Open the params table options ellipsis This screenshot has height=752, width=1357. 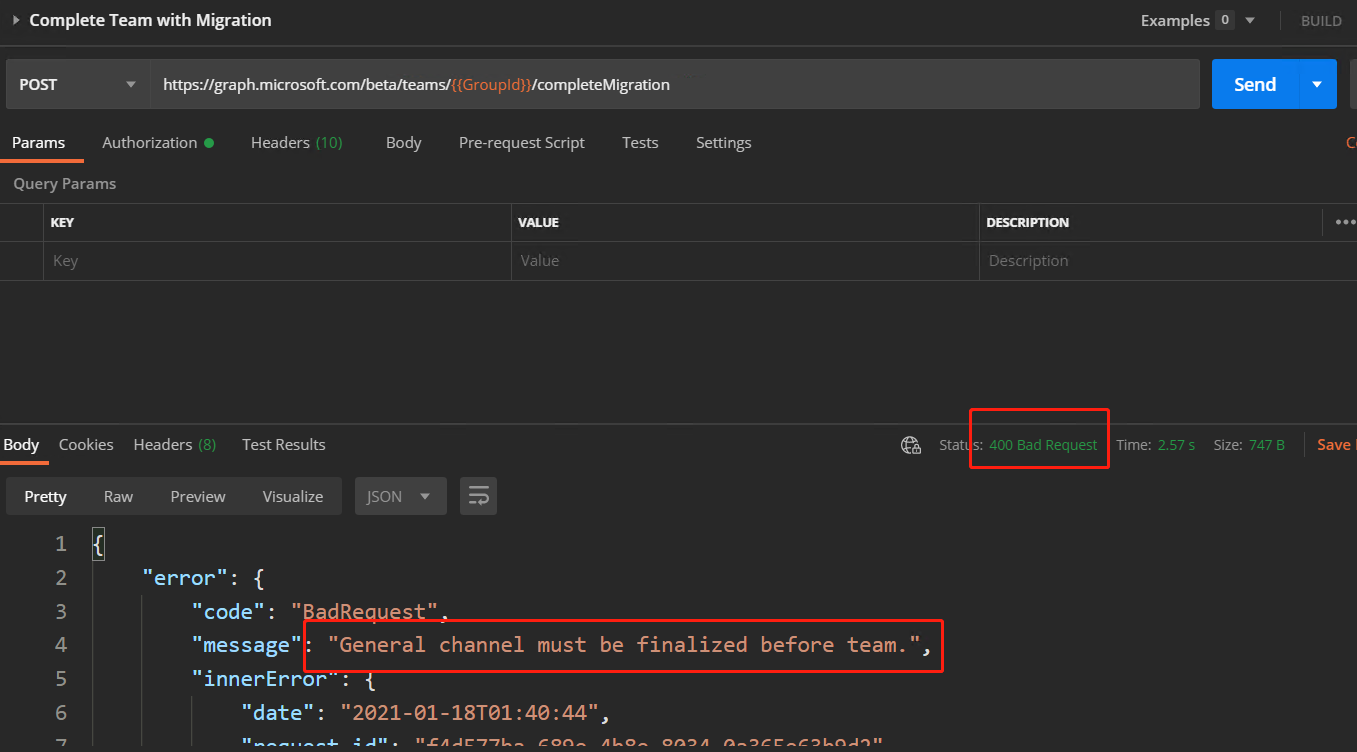click(x=1345, y=222)
